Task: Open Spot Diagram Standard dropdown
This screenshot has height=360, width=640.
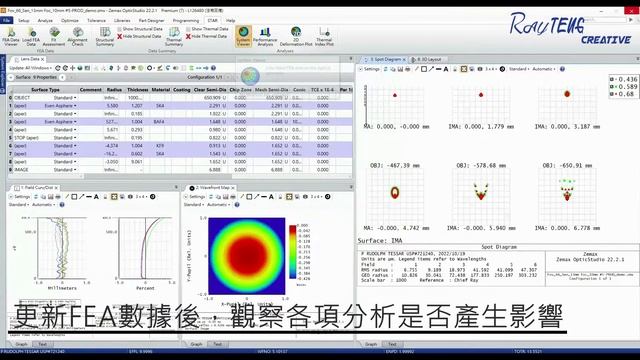Action: 519,69
